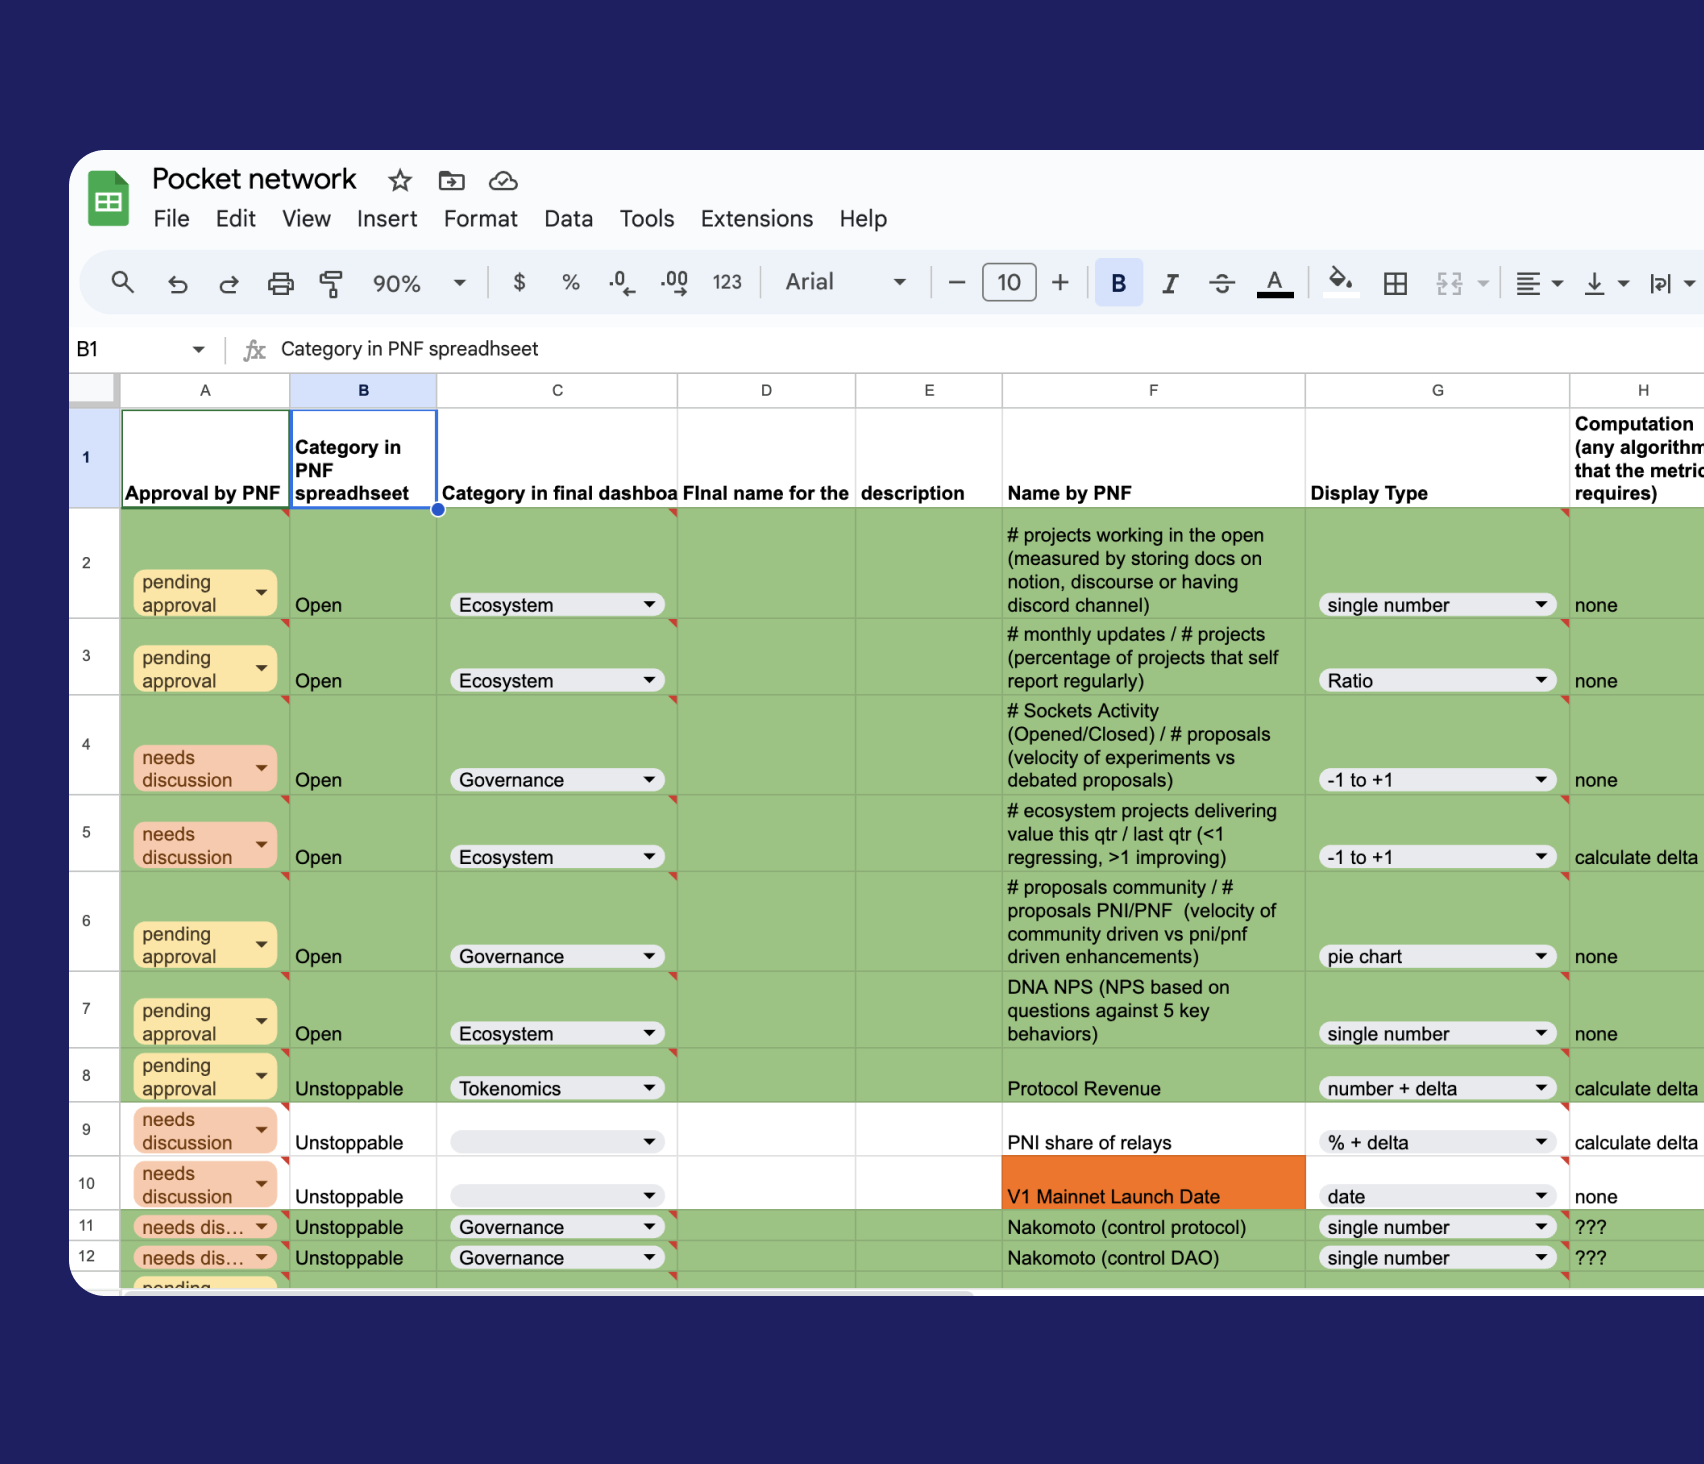Open the Insert menu
The width and height of the screenshot is (1704, 1464).
click(x=387, y=219)
